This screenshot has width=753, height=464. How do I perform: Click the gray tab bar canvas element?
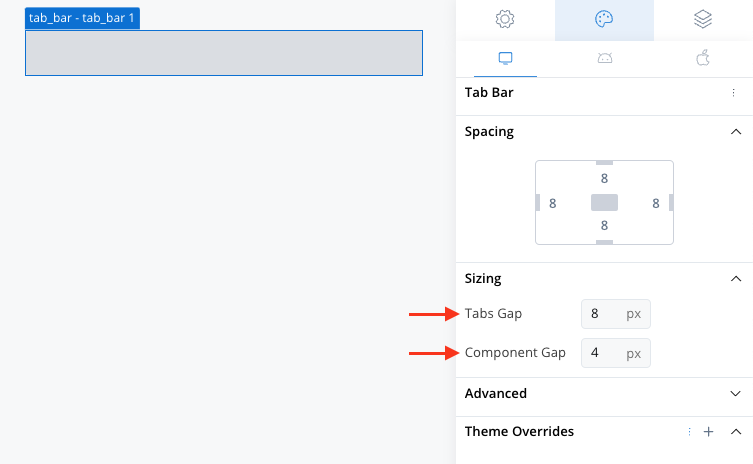[224, 53]
